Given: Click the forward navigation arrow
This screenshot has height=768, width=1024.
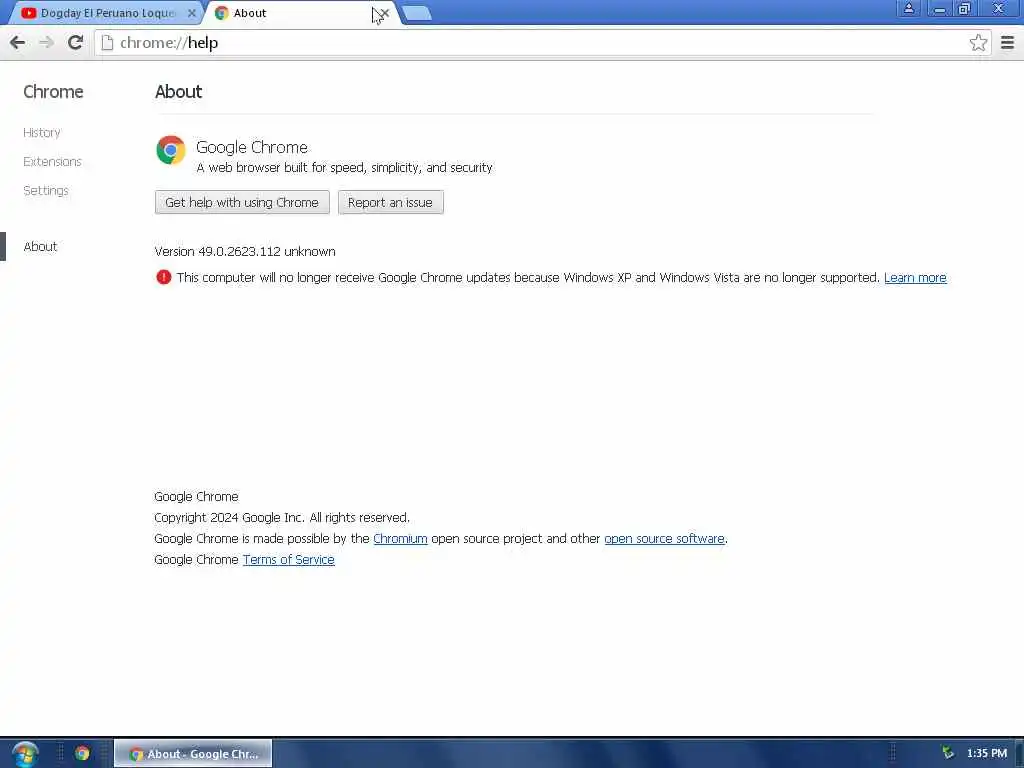Looking at the screenshot, I should pyautogui.click(x=46, y=43).
